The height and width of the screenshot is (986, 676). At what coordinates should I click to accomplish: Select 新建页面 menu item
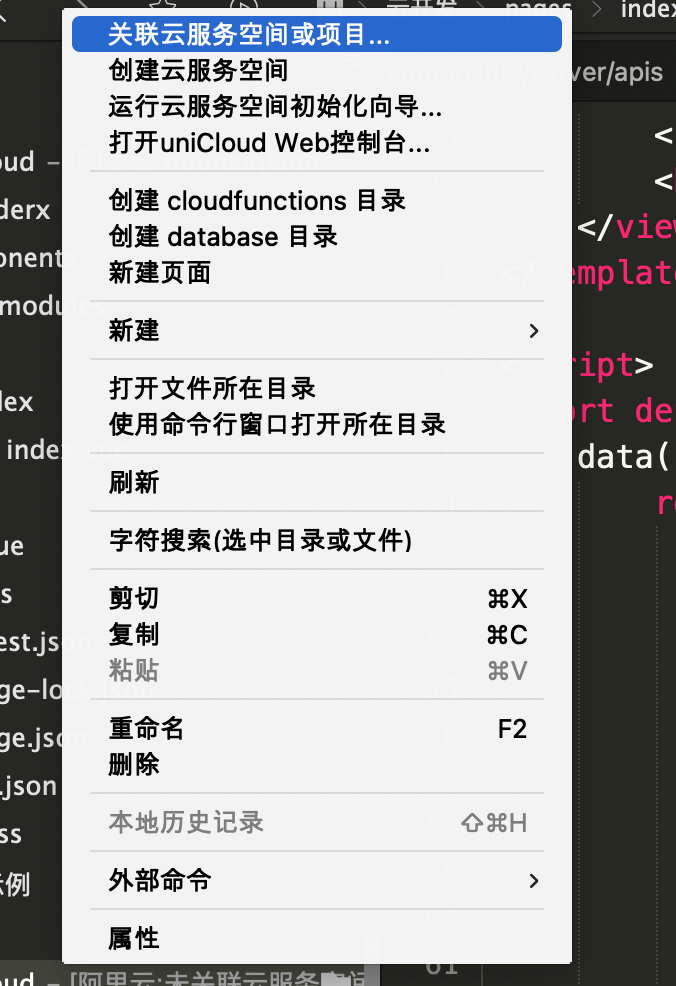pos(317,273)
